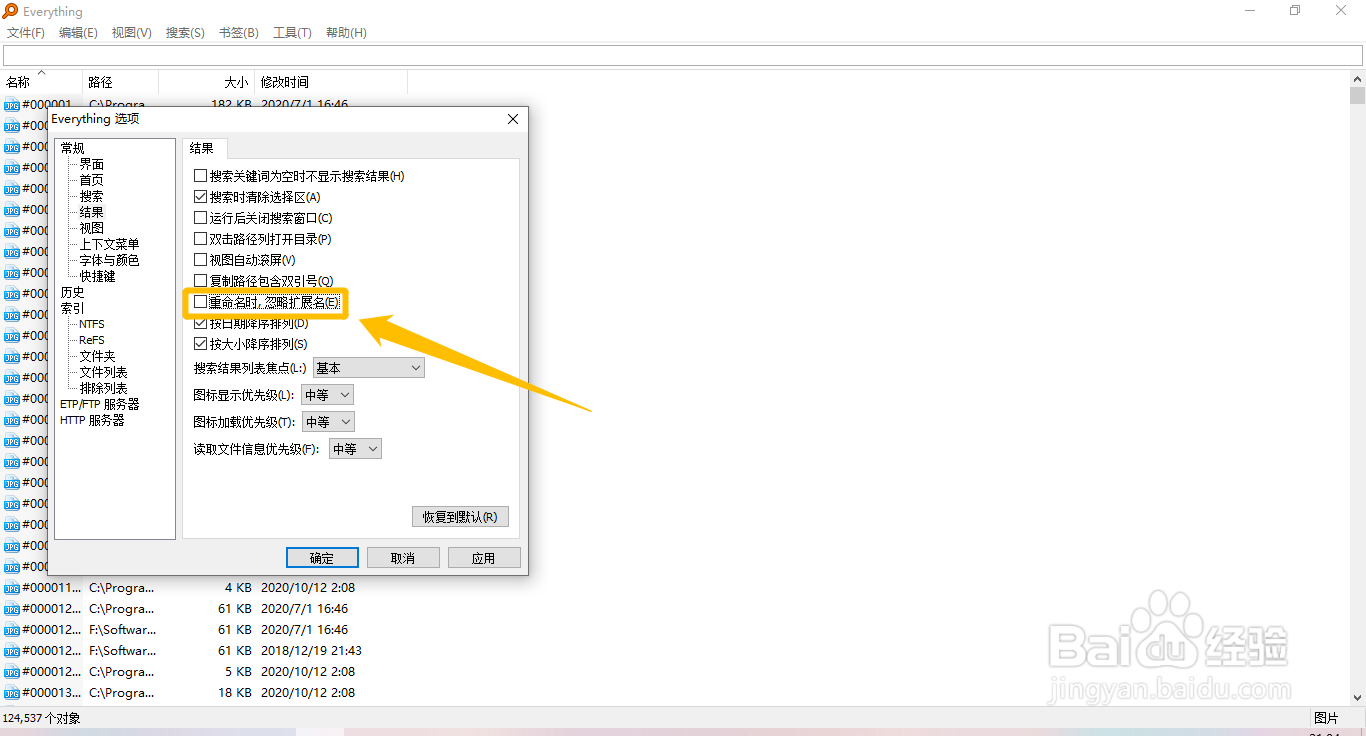Select NTFS under 索引
The image size is (1366, 736).
pyautogui.click(x=92, y=324)
